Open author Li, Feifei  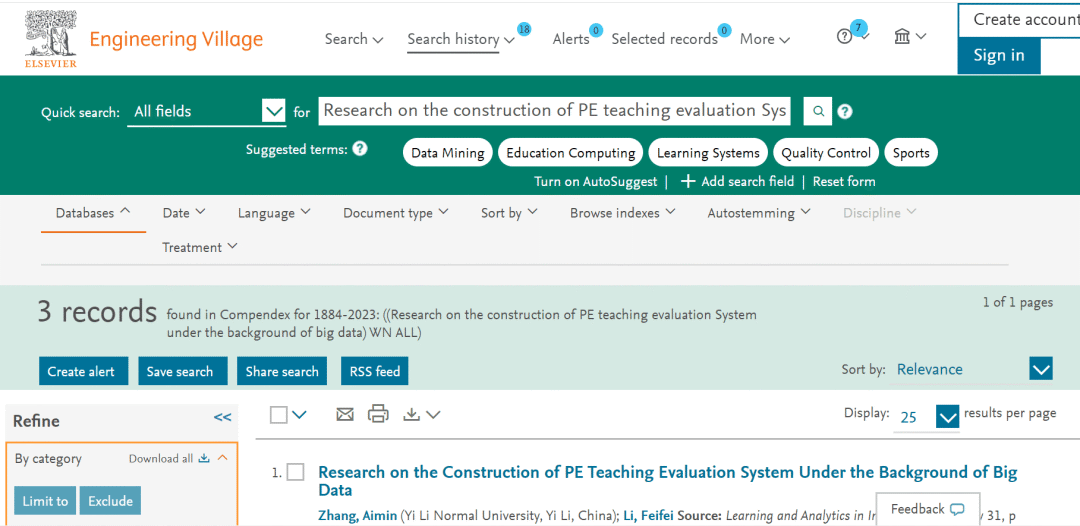pos(649,516)
